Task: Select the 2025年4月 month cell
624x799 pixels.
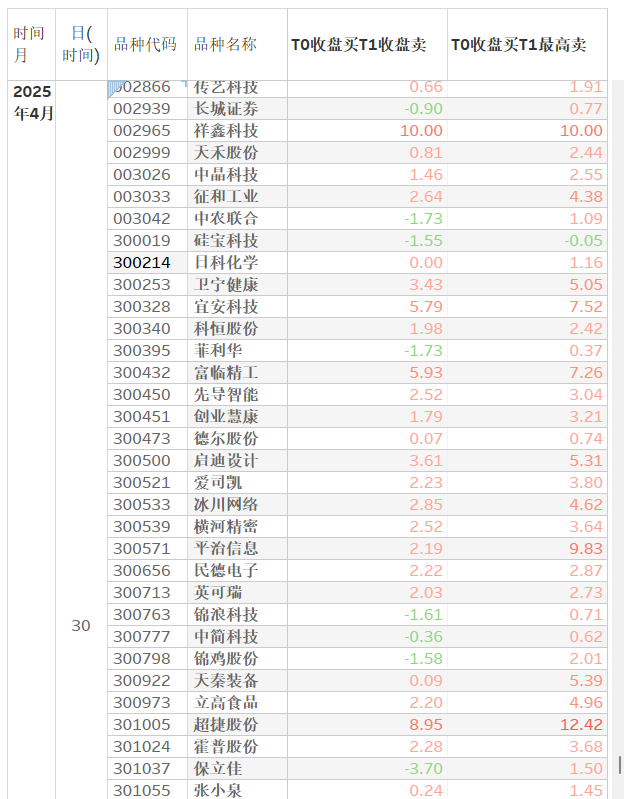Action: pyautogui.click(x=33, y=102)
